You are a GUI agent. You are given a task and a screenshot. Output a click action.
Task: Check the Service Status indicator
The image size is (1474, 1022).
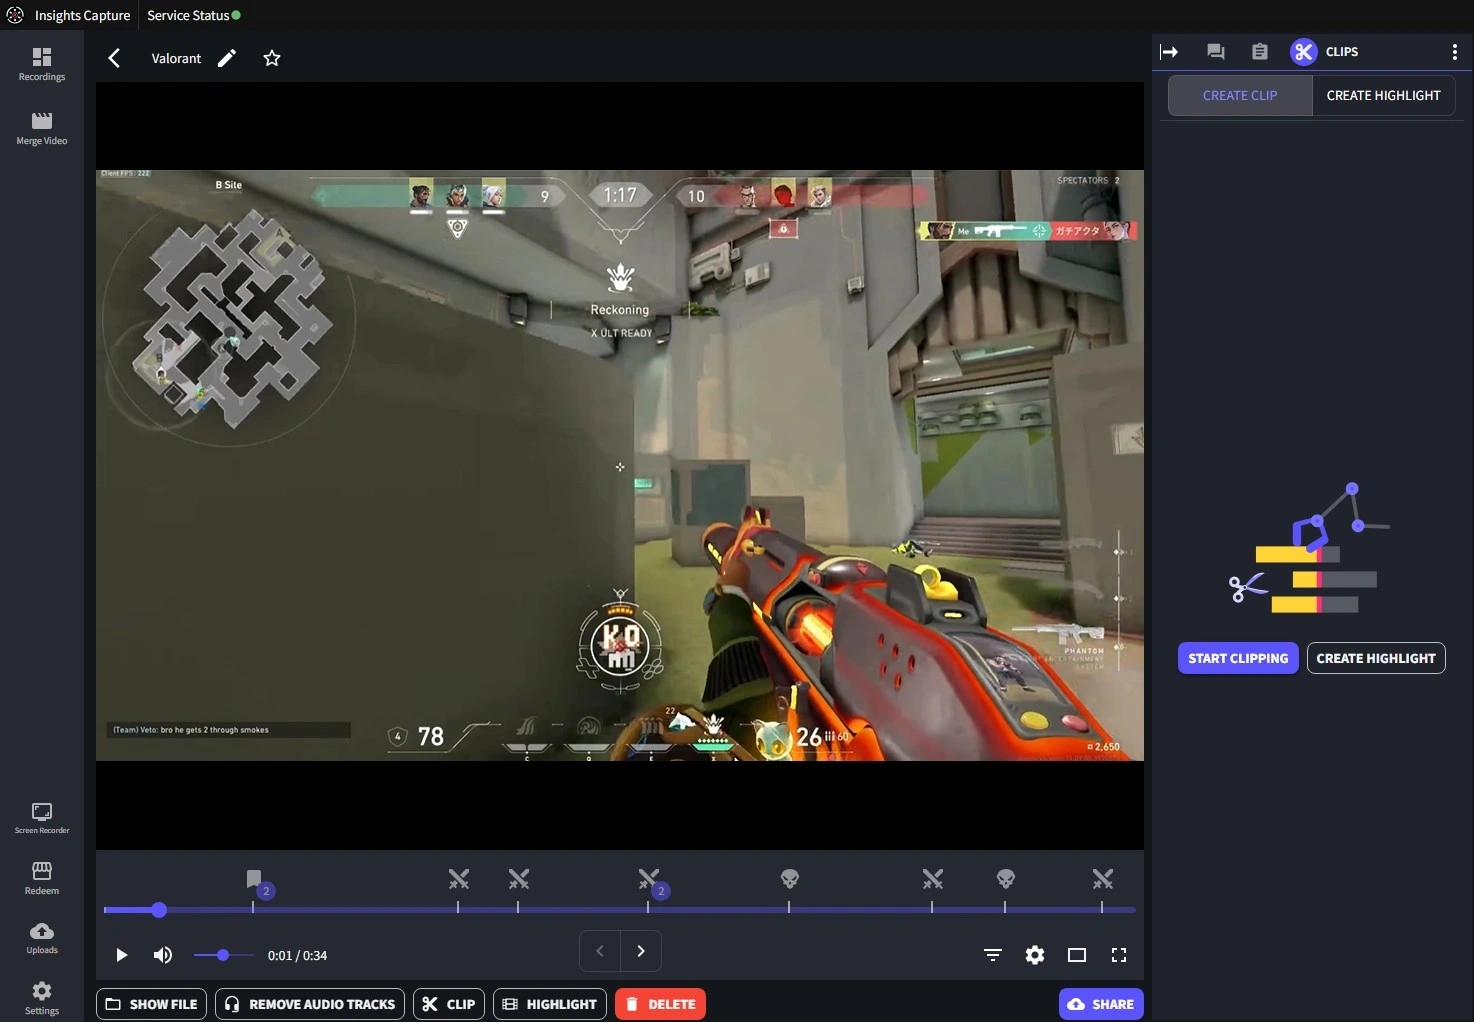(x=194, y=15)
